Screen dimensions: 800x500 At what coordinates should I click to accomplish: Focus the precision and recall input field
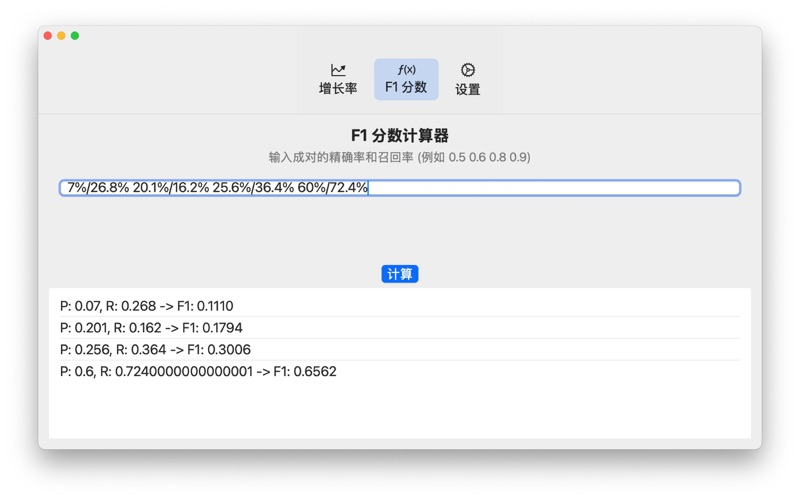click(x=550, y=188)
